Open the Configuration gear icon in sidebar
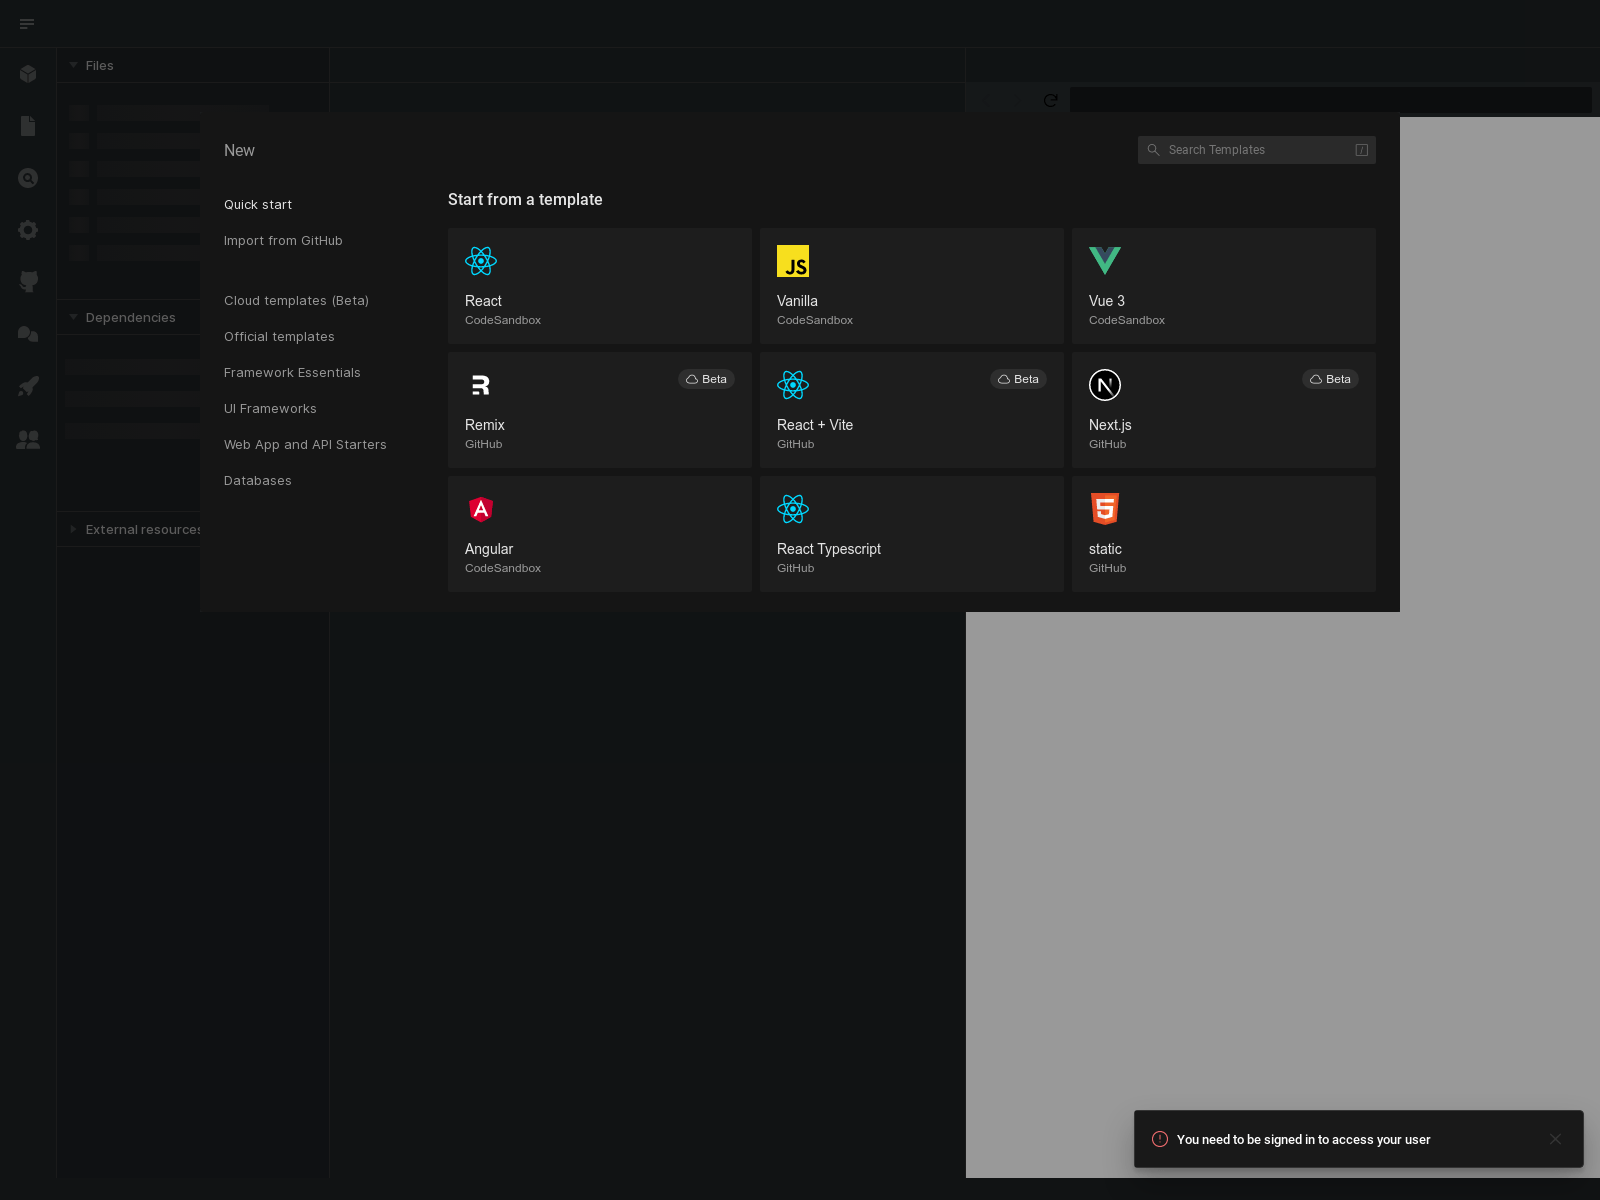This screenshot has height=1200, width=1600. tap(28, 230)
